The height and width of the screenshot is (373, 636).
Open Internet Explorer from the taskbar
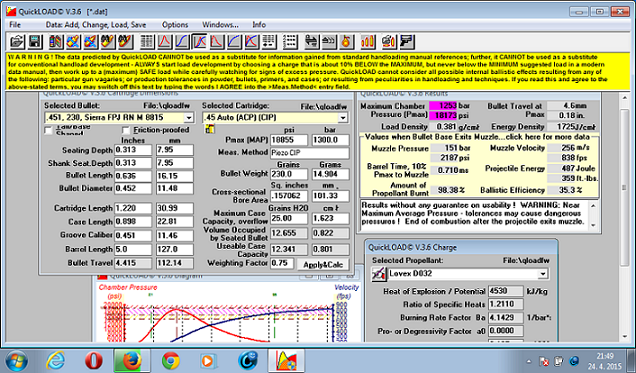tap(56, 360)
